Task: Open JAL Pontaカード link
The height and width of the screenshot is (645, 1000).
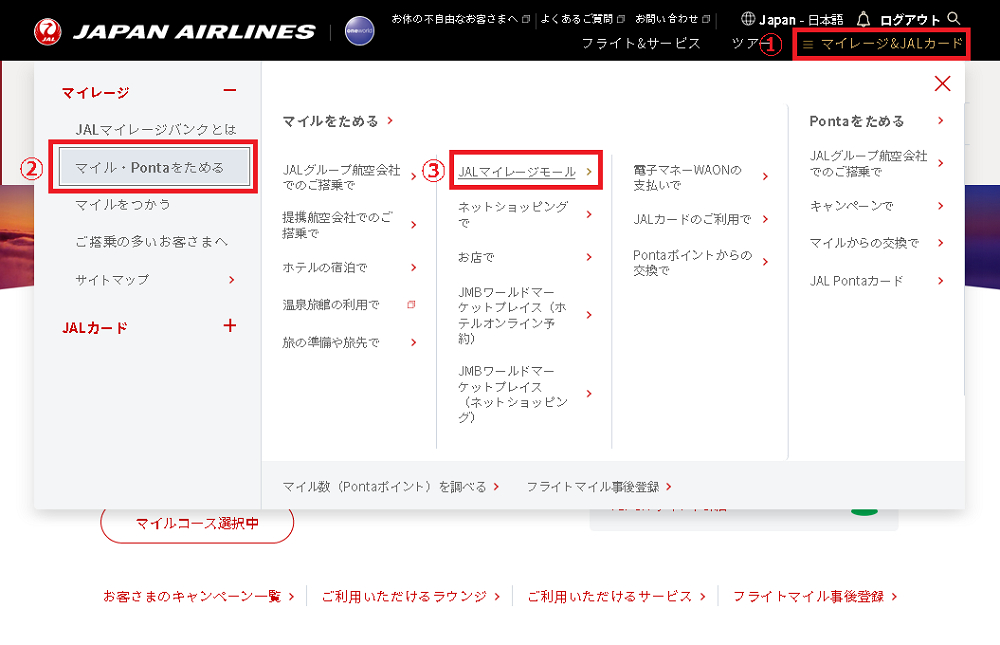Action: 876,281
